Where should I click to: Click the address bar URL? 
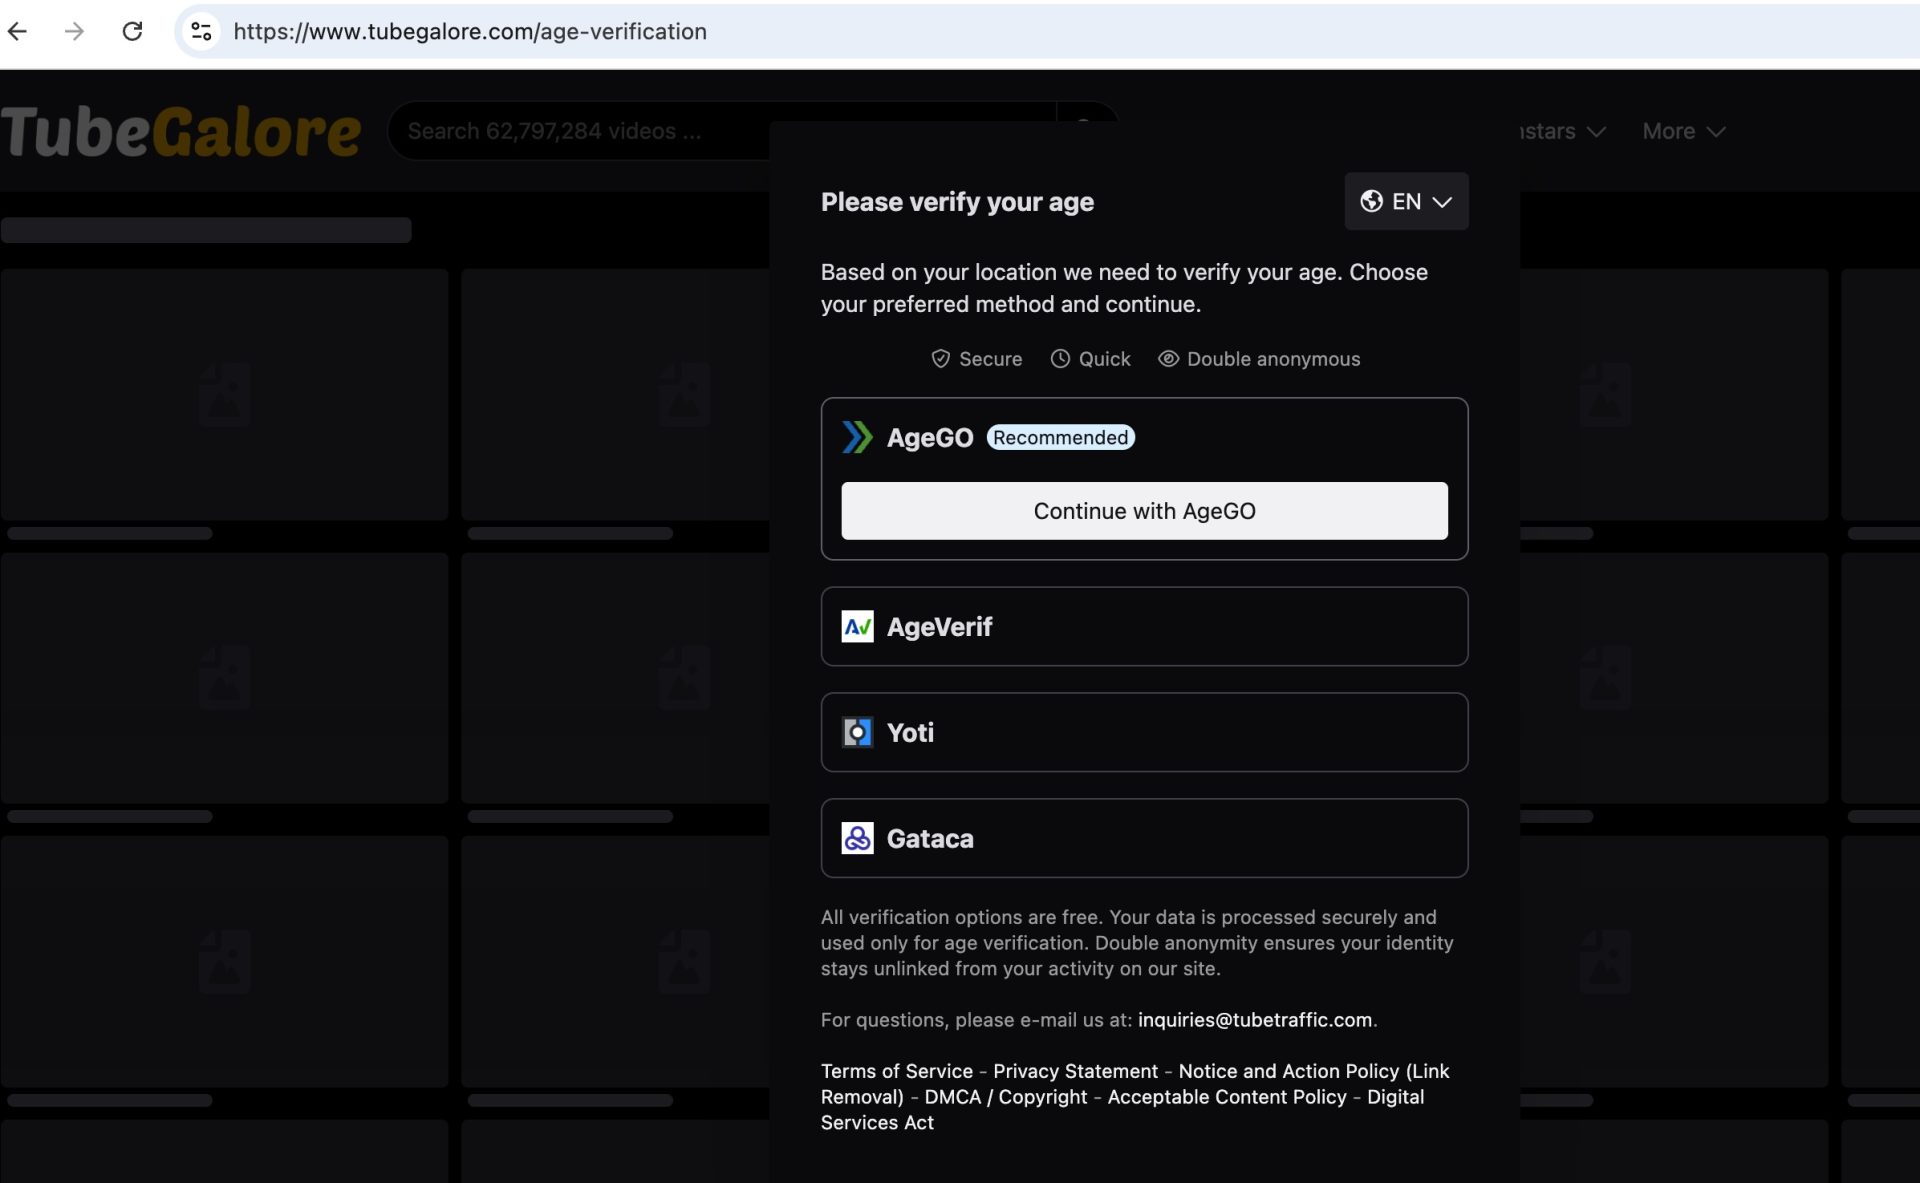pos(470,31)
